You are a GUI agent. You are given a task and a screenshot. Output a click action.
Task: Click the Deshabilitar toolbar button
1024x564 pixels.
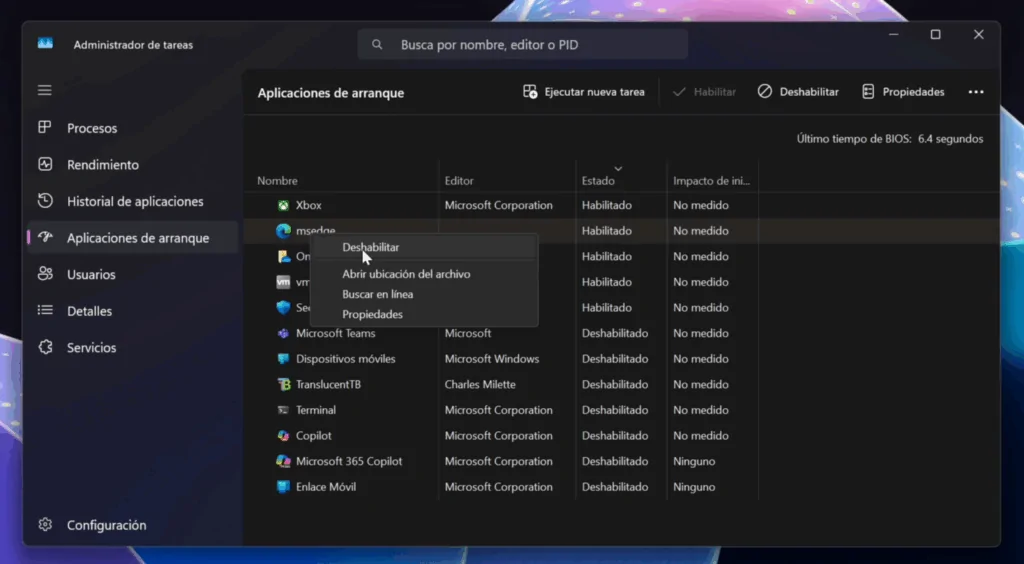(x=798, y=92)
